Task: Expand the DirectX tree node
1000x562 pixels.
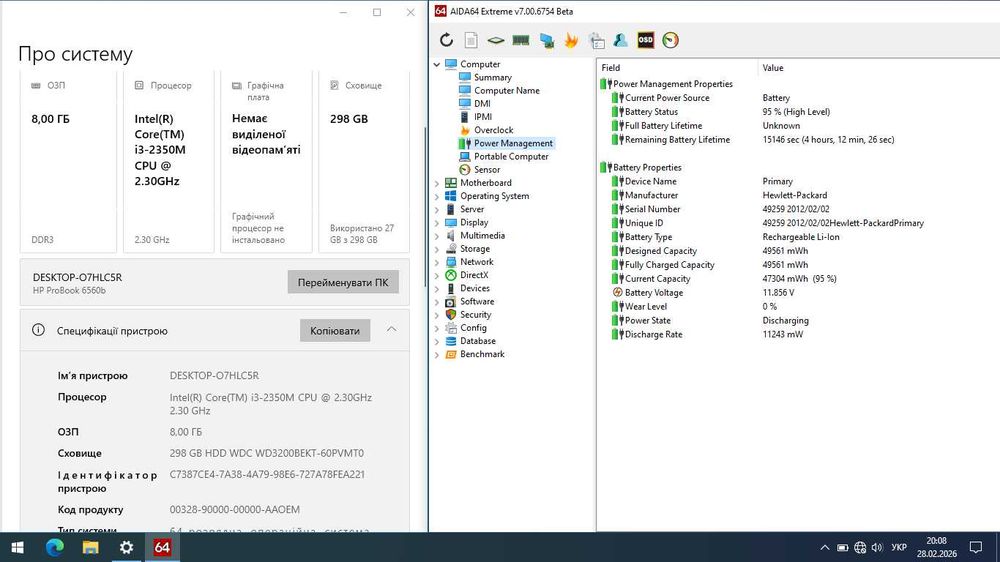Action: (437, 276)
